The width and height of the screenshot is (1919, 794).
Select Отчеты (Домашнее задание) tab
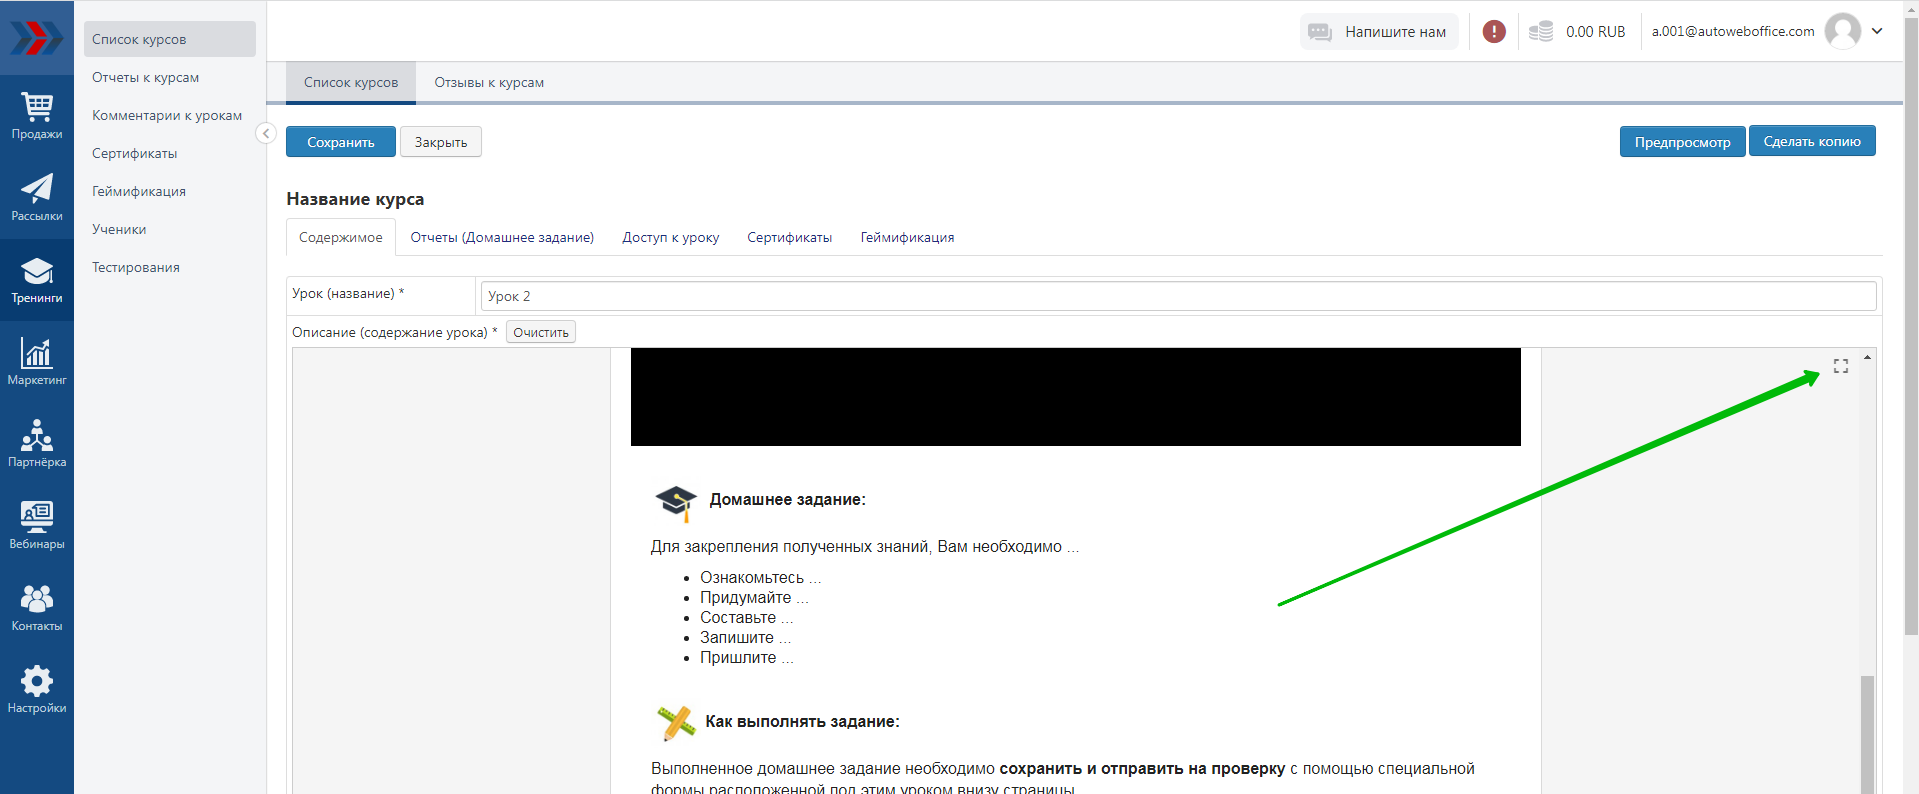point(502,238)
